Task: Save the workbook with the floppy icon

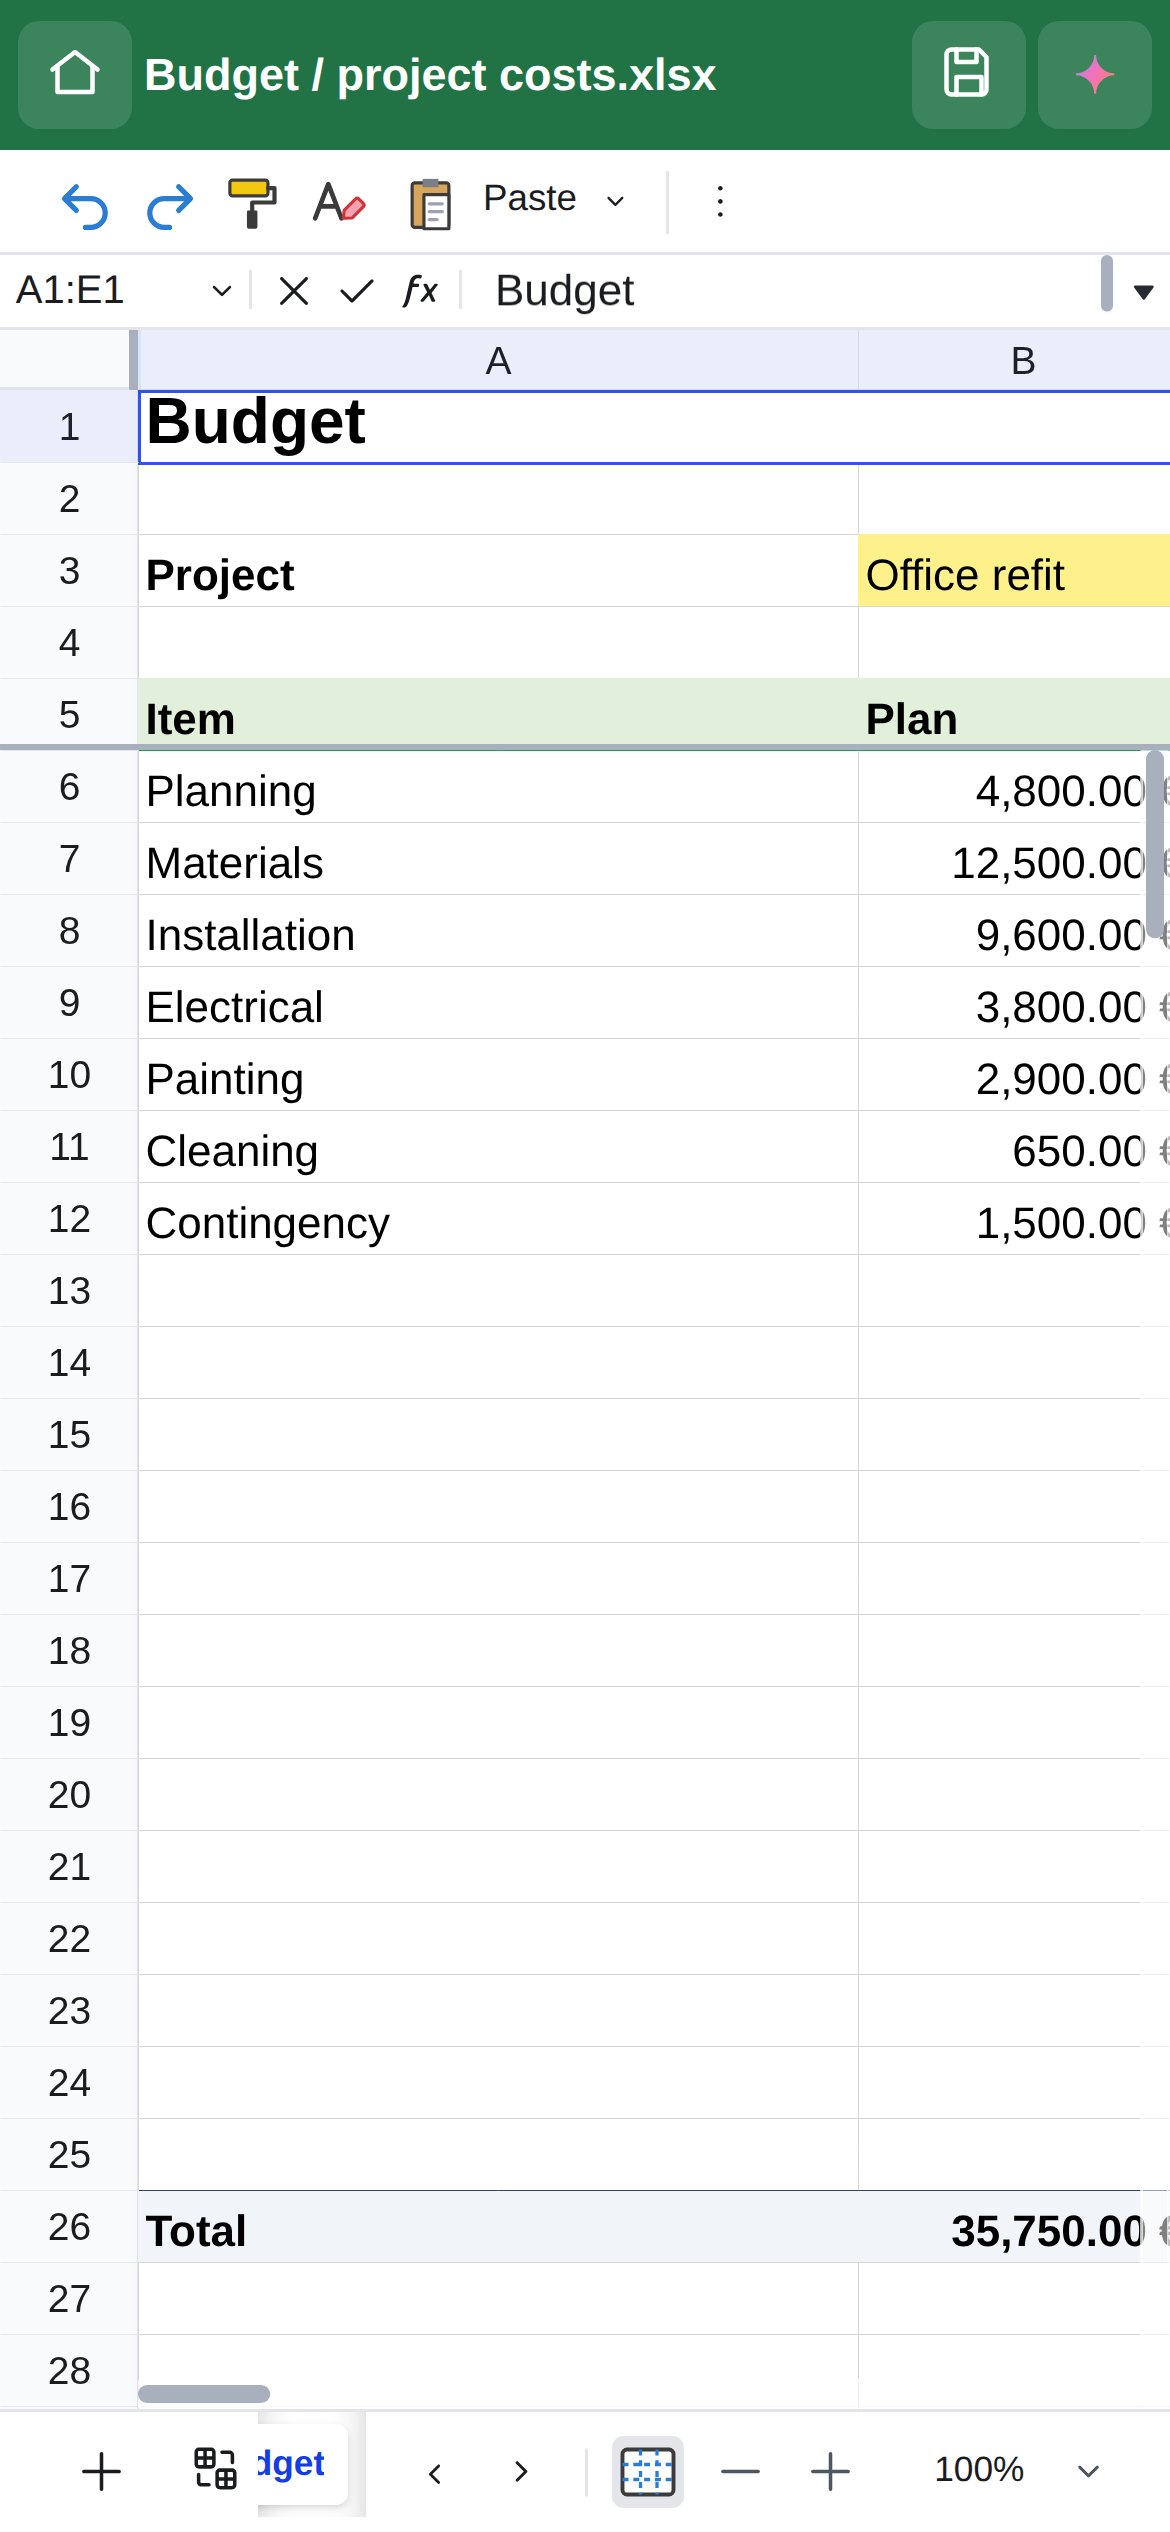Action: tap(968, 75)
